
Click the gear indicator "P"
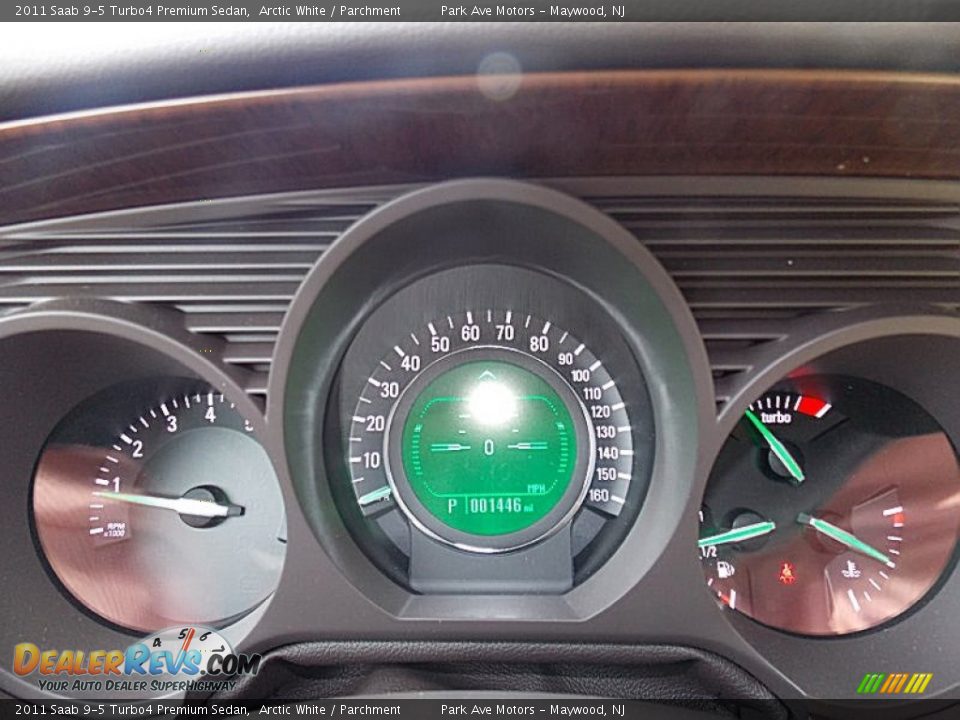pyautogui.click(x=453, y=506)
